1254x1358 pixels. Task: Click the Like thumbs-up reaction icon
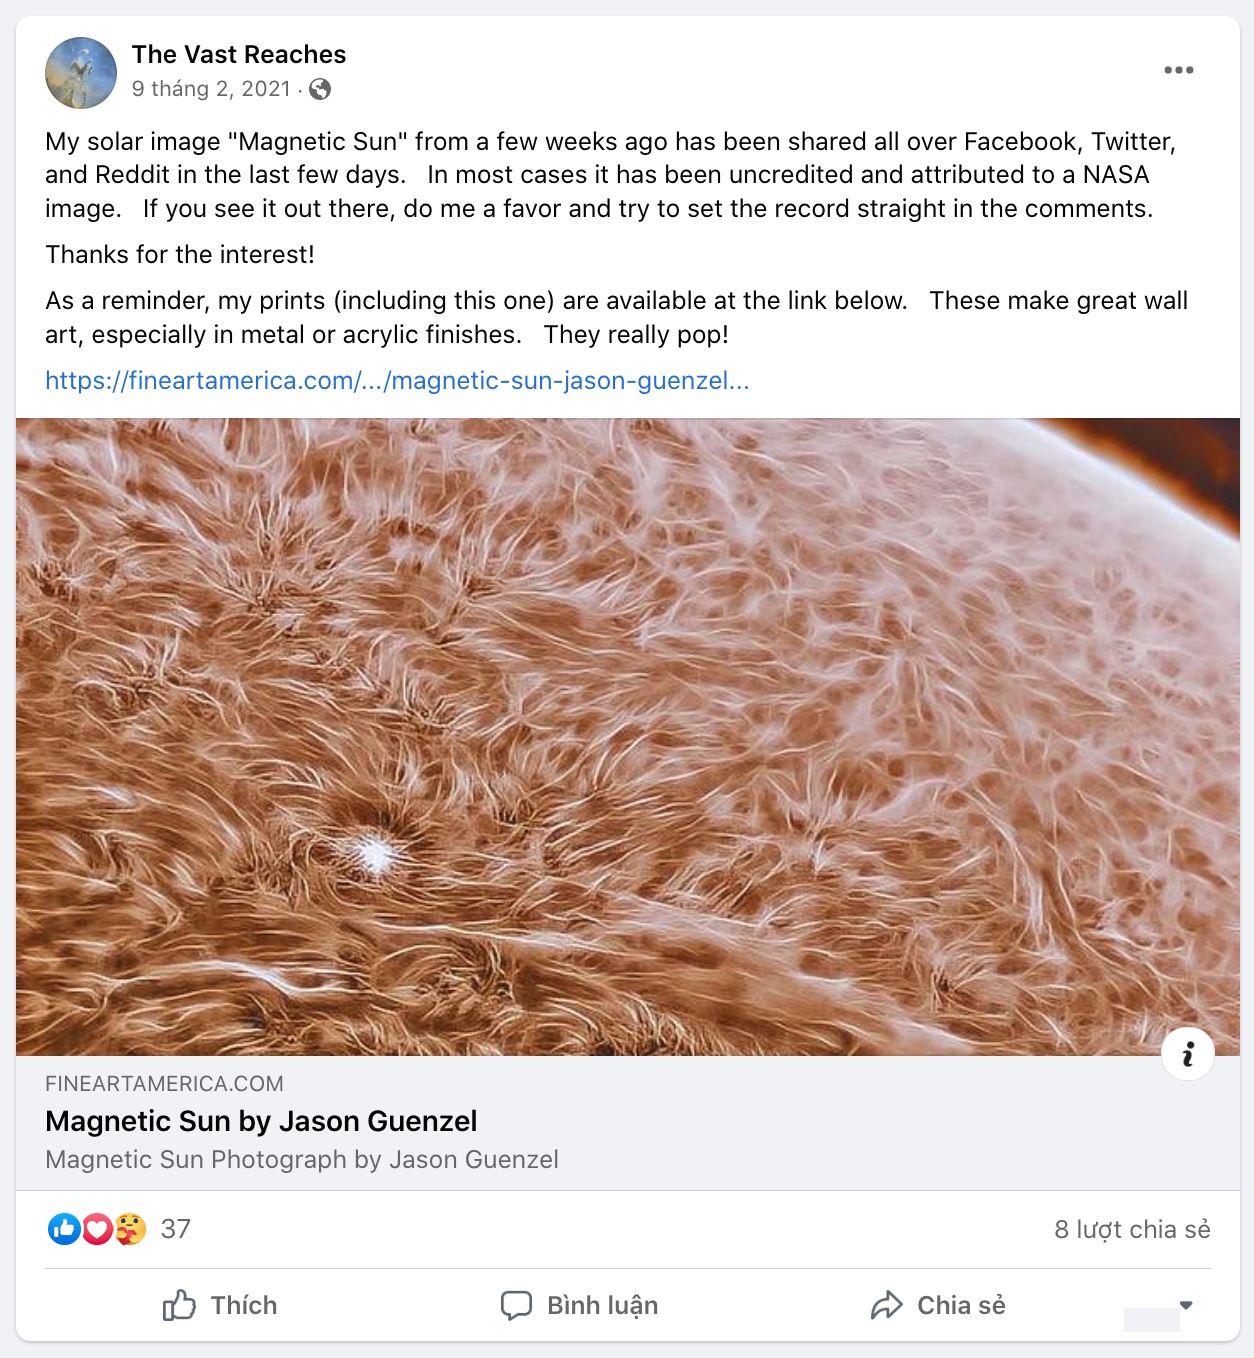point(64,1230)
